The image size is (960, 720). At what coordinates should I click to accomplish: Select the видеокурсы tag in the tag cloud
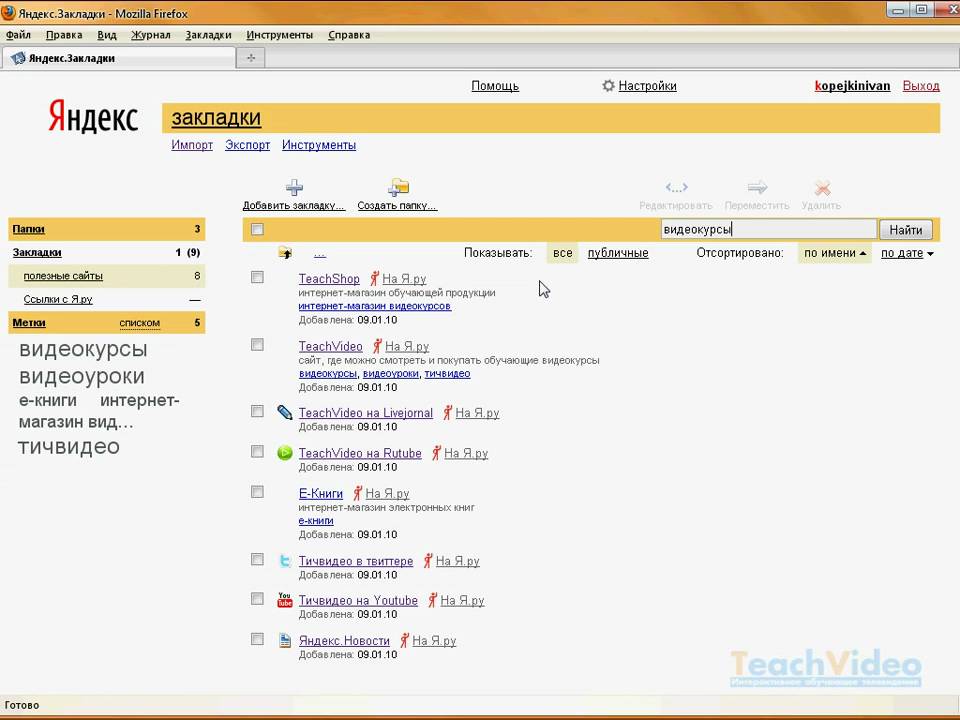[x=83, y=348]
